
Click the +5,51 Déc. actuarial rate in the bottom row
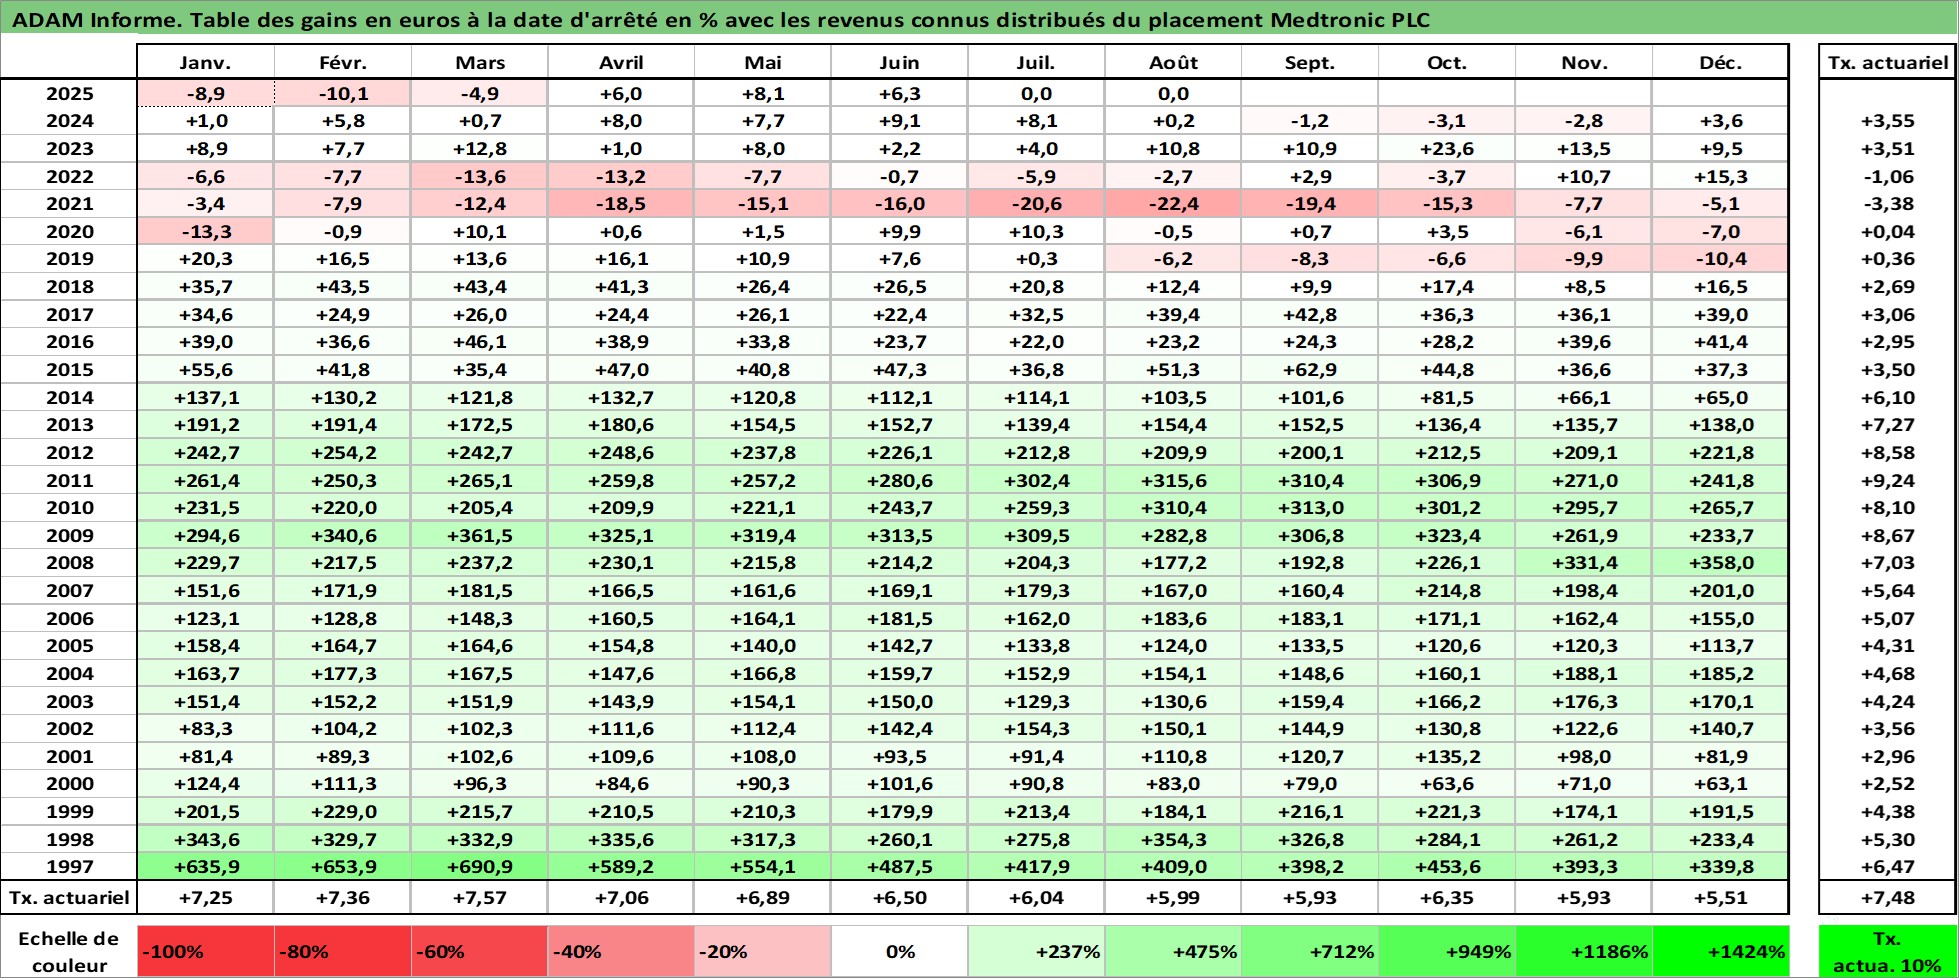[x=1720, y=897]
